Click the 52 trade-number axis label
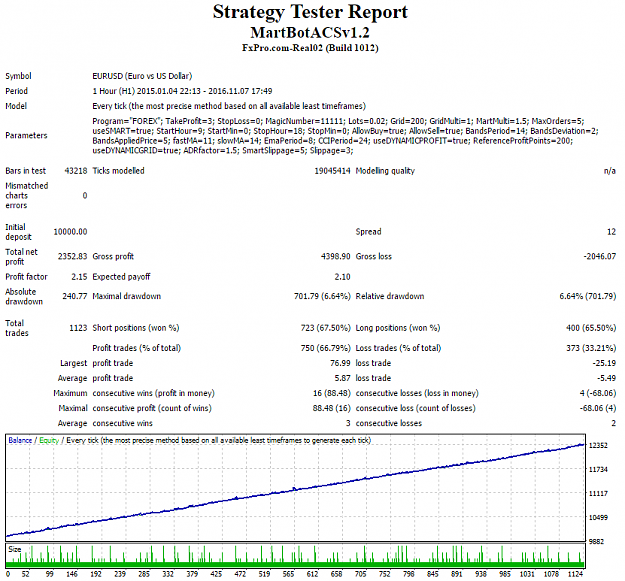This screenshot has width=625, height=581. pos(26,574)
